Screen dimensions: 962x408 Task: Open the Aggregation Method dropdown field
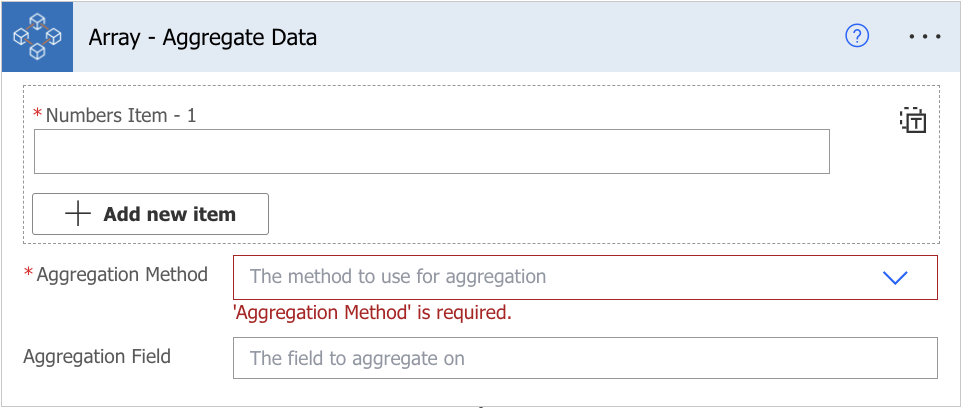pos(585,277)
